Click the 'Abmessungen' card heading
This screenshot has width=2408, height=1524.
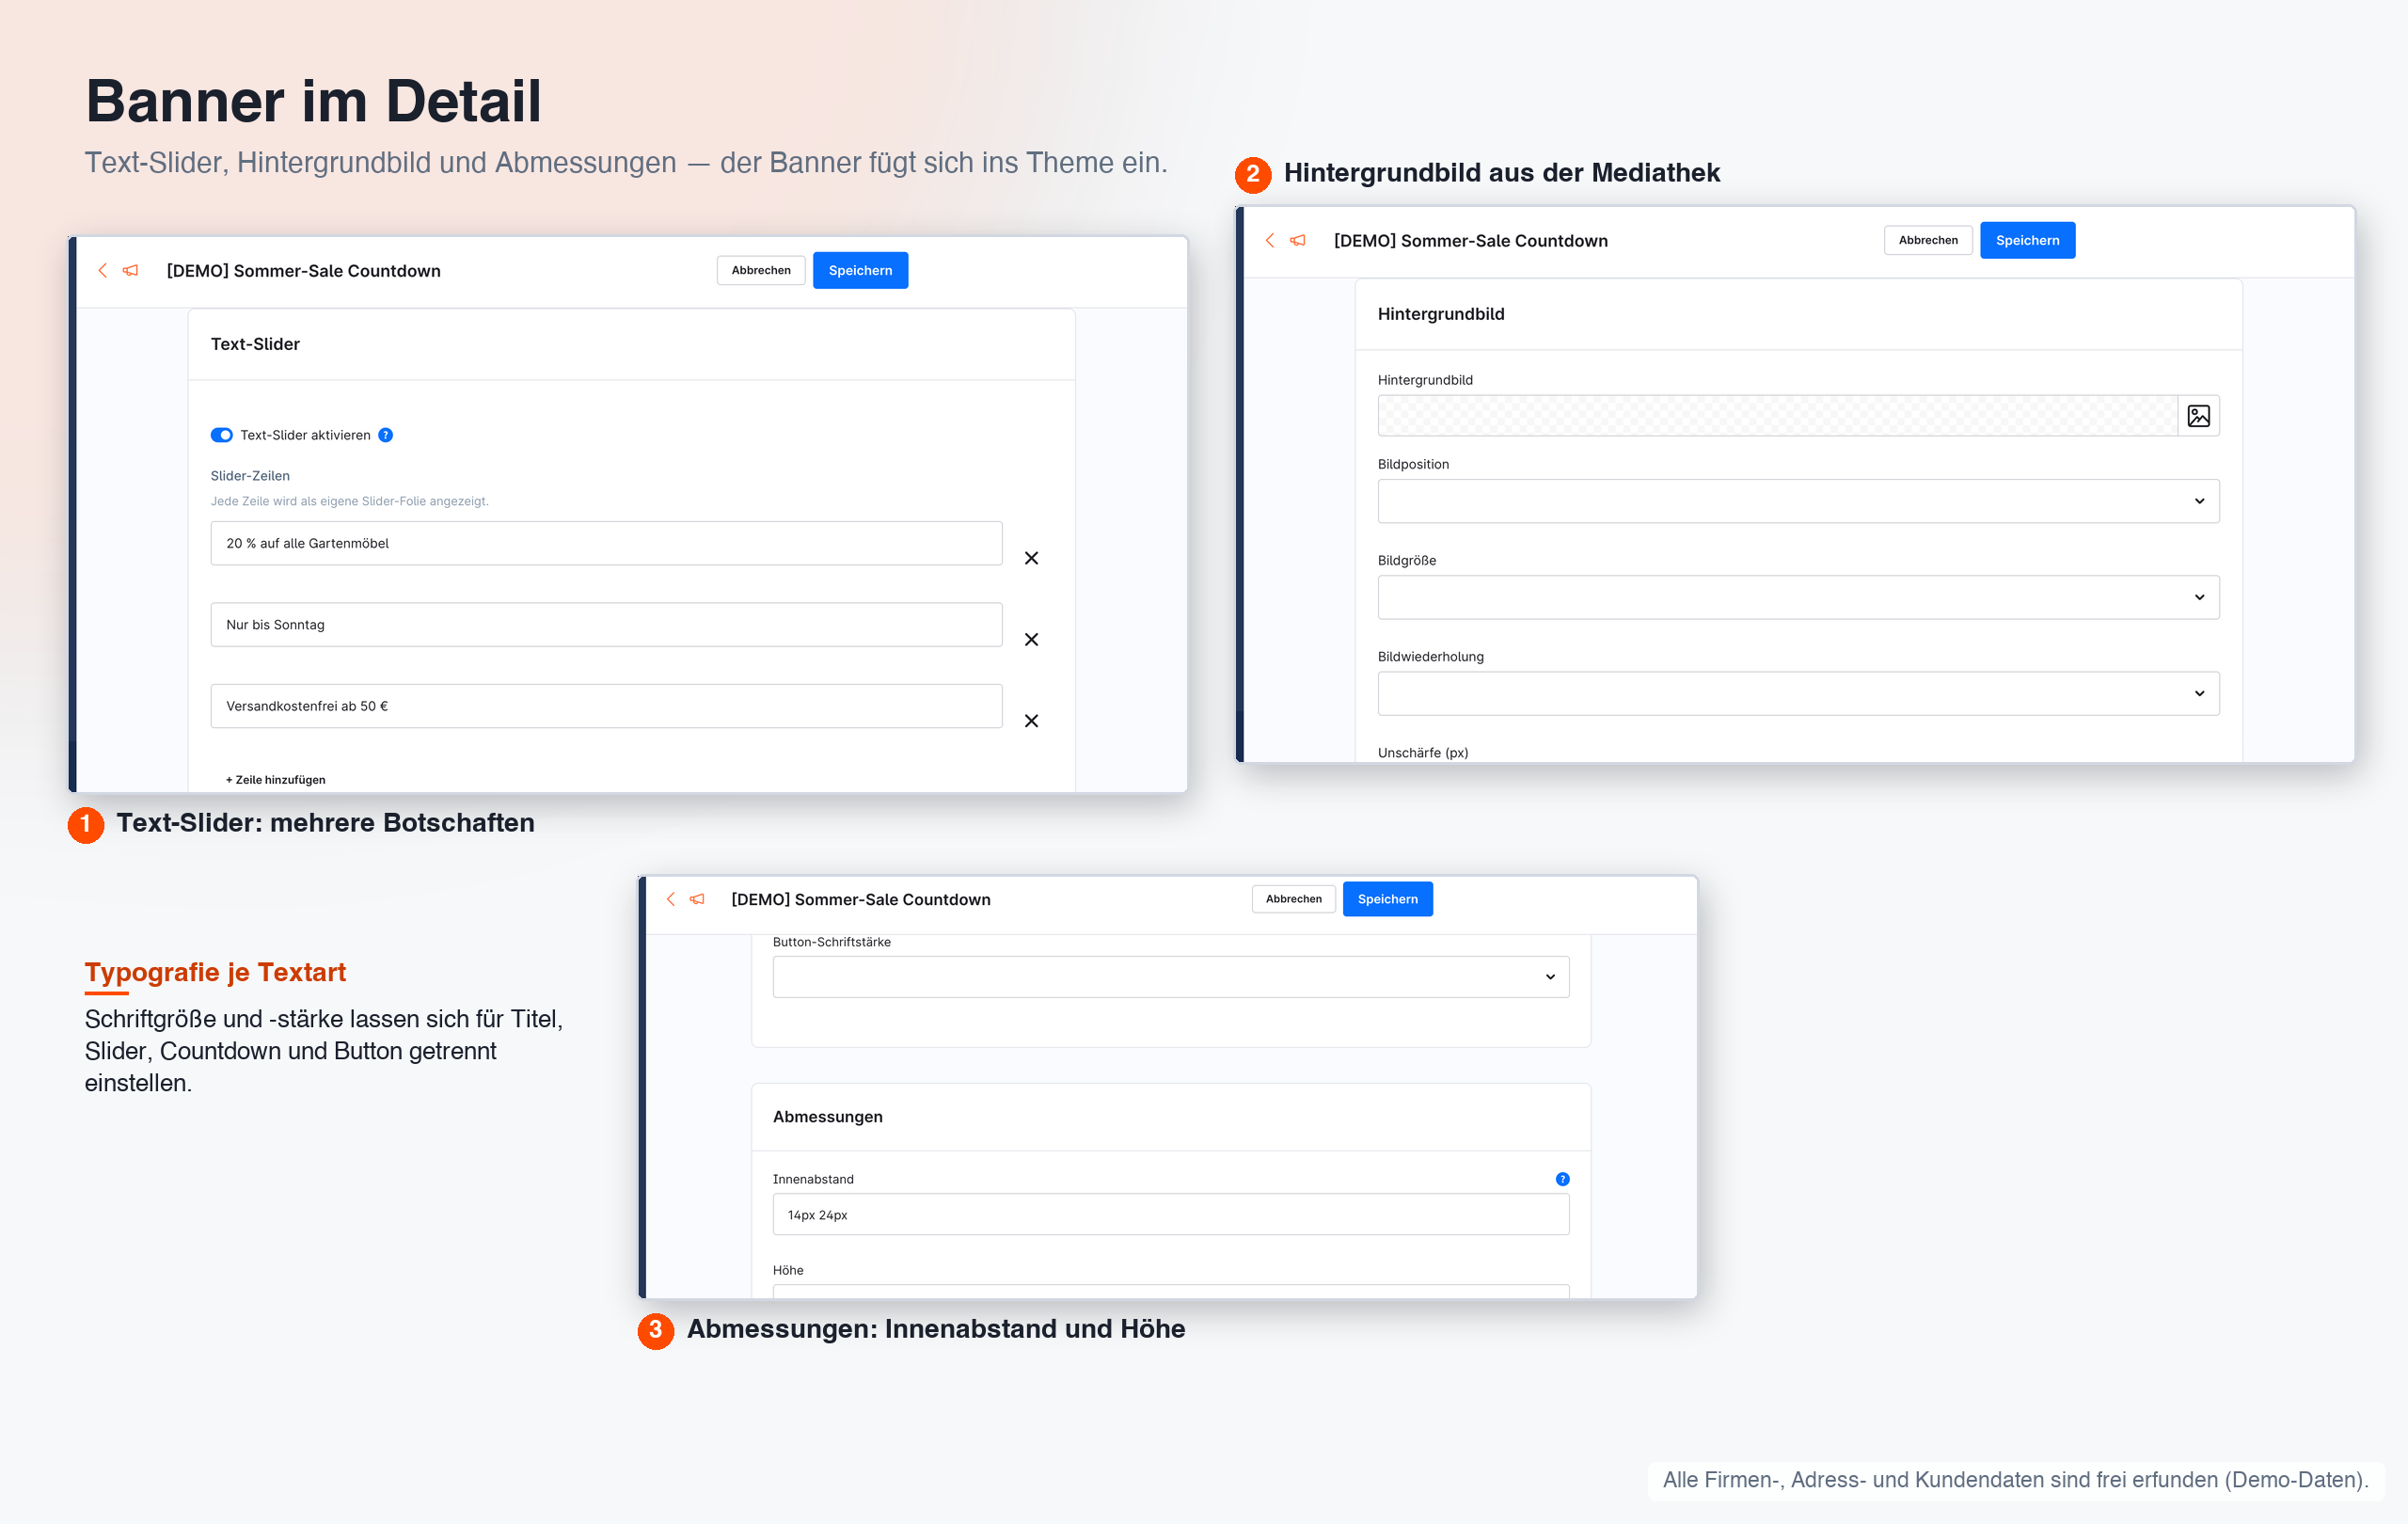point(827,1117)
